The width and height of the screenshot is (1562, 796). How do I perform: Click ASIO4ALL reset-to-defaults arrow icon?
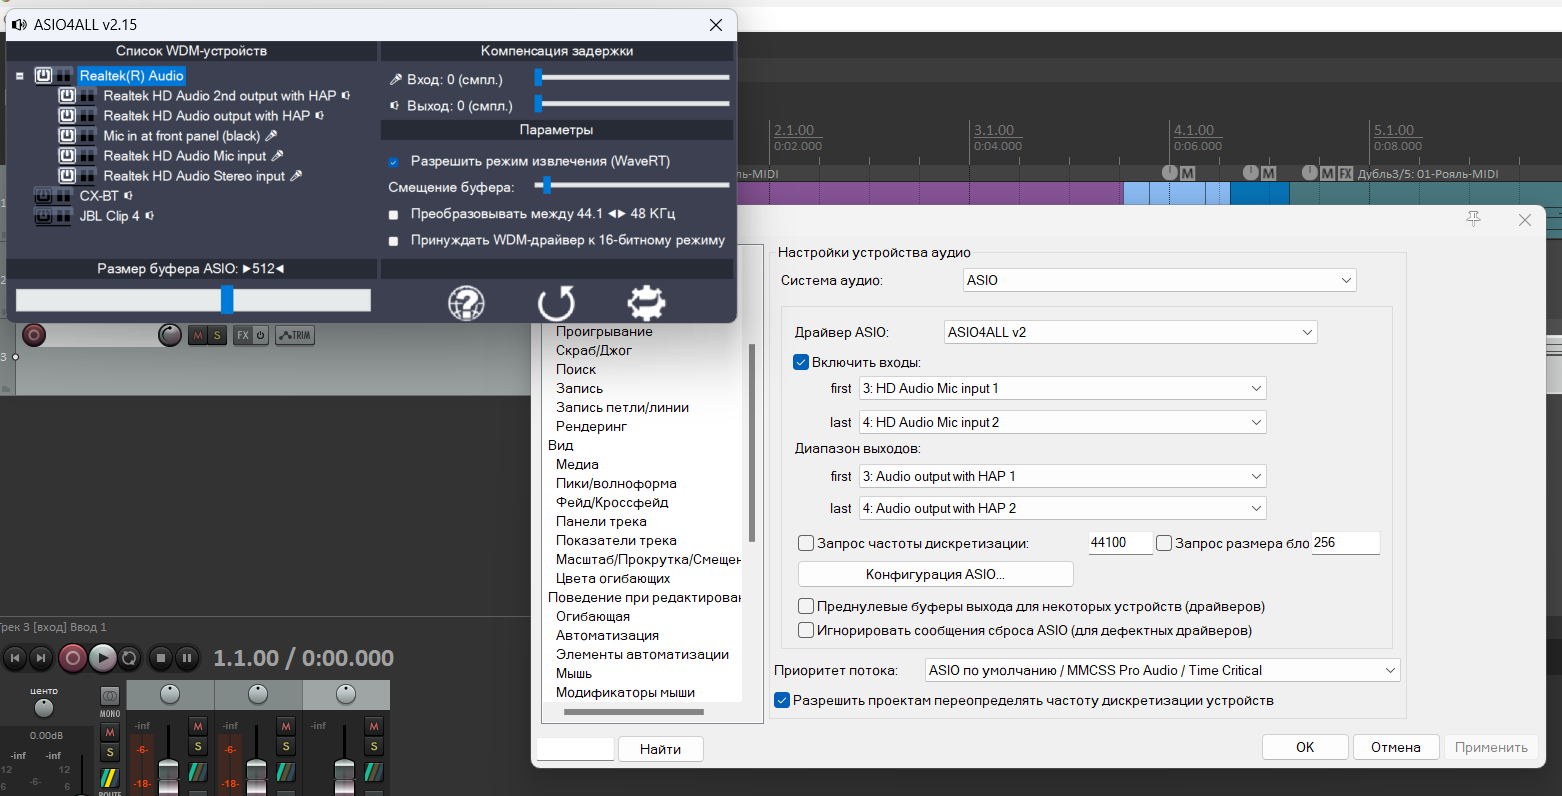556,302
